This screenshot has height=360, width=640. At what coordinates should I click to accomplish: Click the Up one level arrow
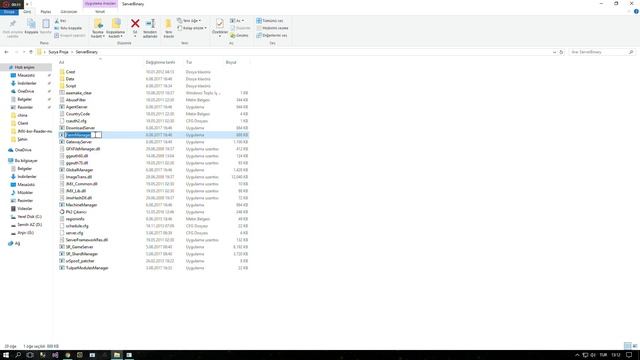(31, 52)
